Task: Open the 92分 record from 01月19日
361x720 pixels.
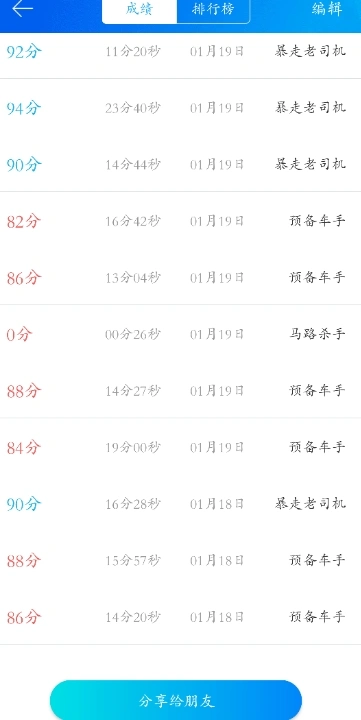Action: click(x=180, y=51)
